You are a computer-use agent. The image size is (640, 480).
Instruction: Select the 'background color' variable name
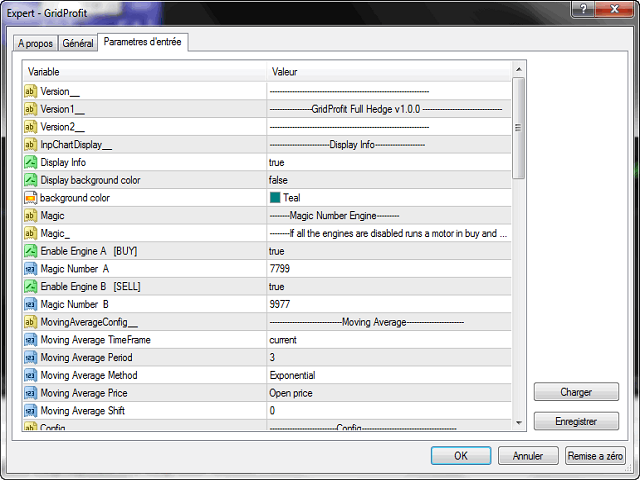[75, 198]
